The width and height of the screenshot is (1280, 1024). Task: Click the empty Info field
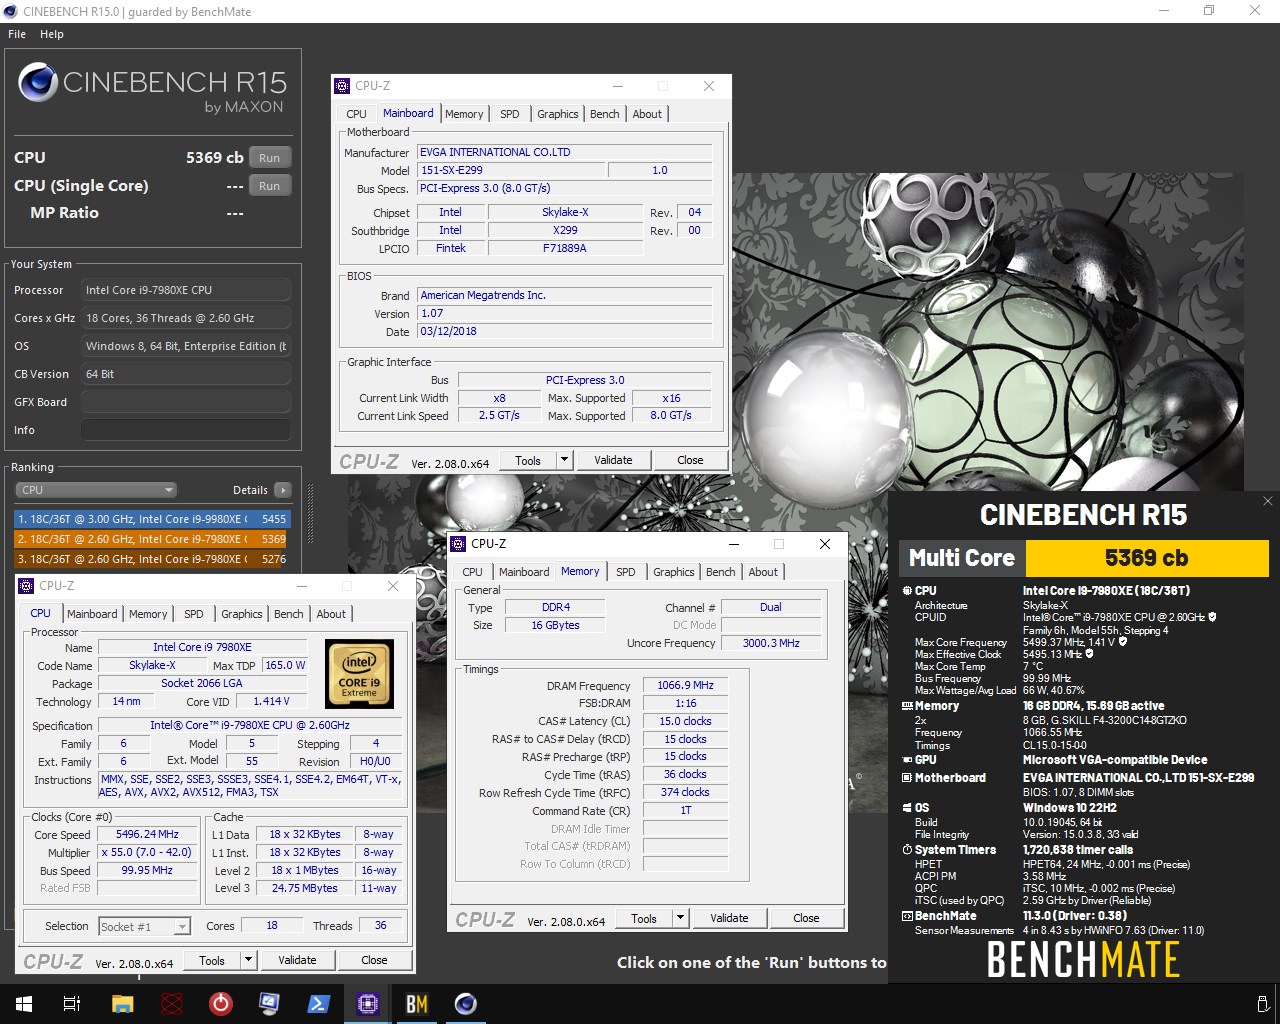[186, 430]
